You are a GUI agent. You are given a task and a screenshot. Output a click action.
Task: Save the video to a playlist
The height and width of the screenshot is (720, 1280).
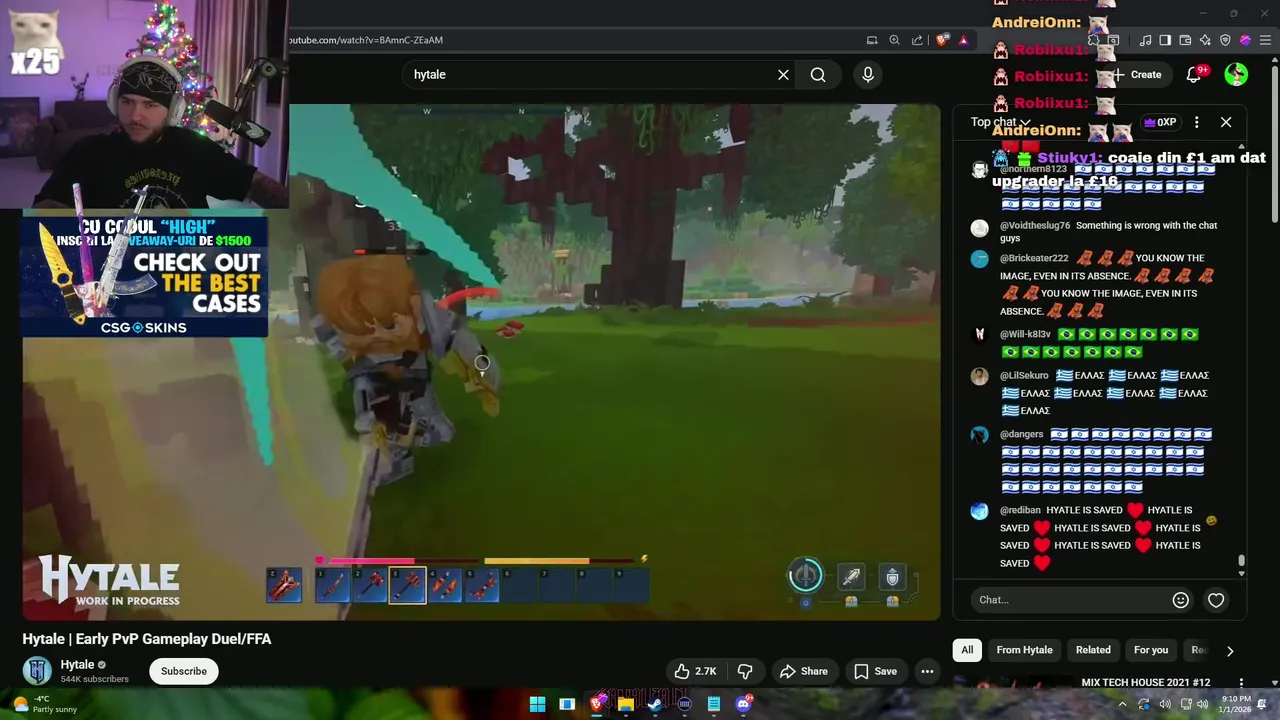click(876, 671)
